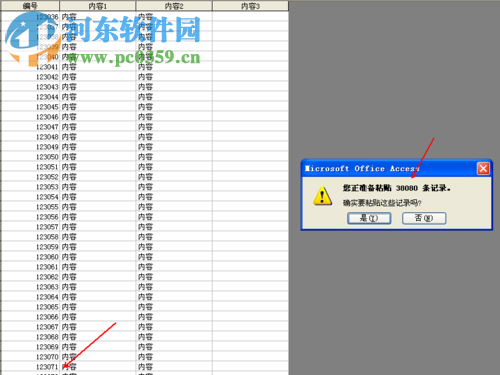Select cell 123049 in 编号 column
Screen dimensions: 500x375
tap(31, 147)
